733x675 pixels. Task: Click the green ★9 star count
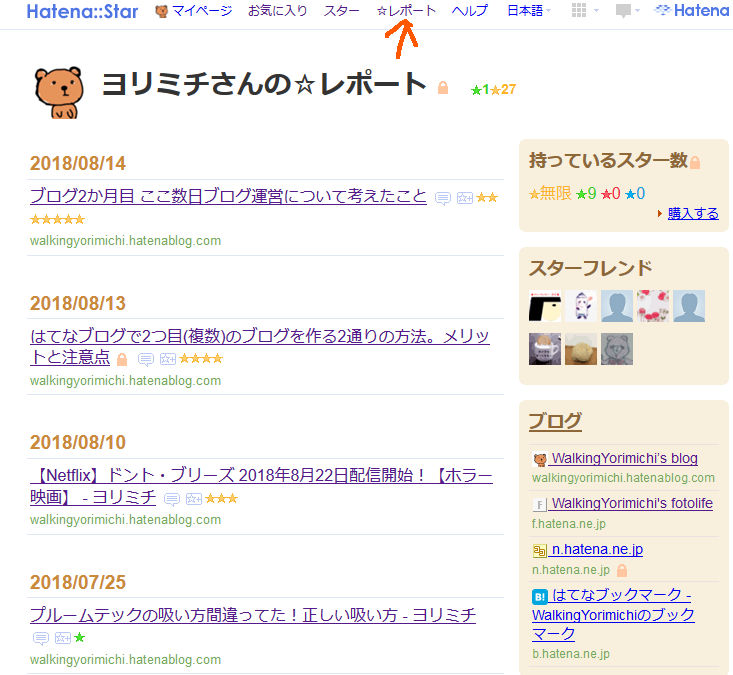pos(586,193)
